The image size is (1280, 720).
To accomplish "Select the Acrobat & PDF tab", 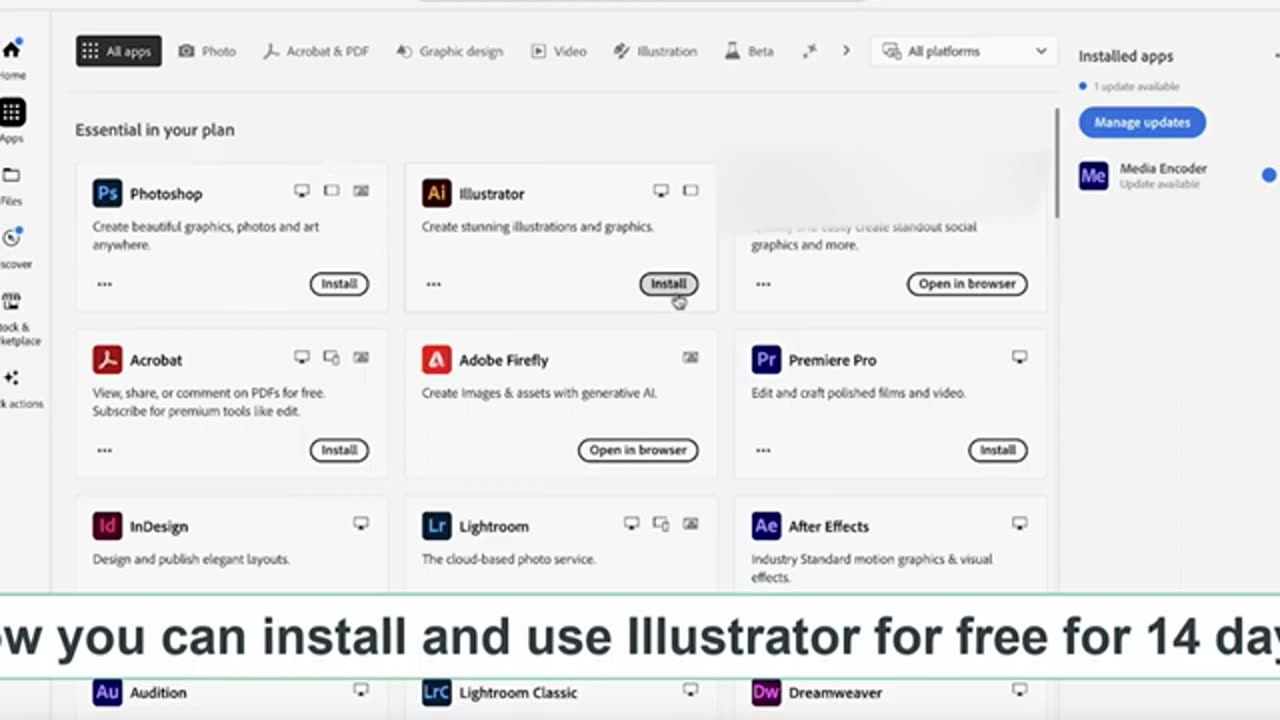I will click(x=316, y=51).
